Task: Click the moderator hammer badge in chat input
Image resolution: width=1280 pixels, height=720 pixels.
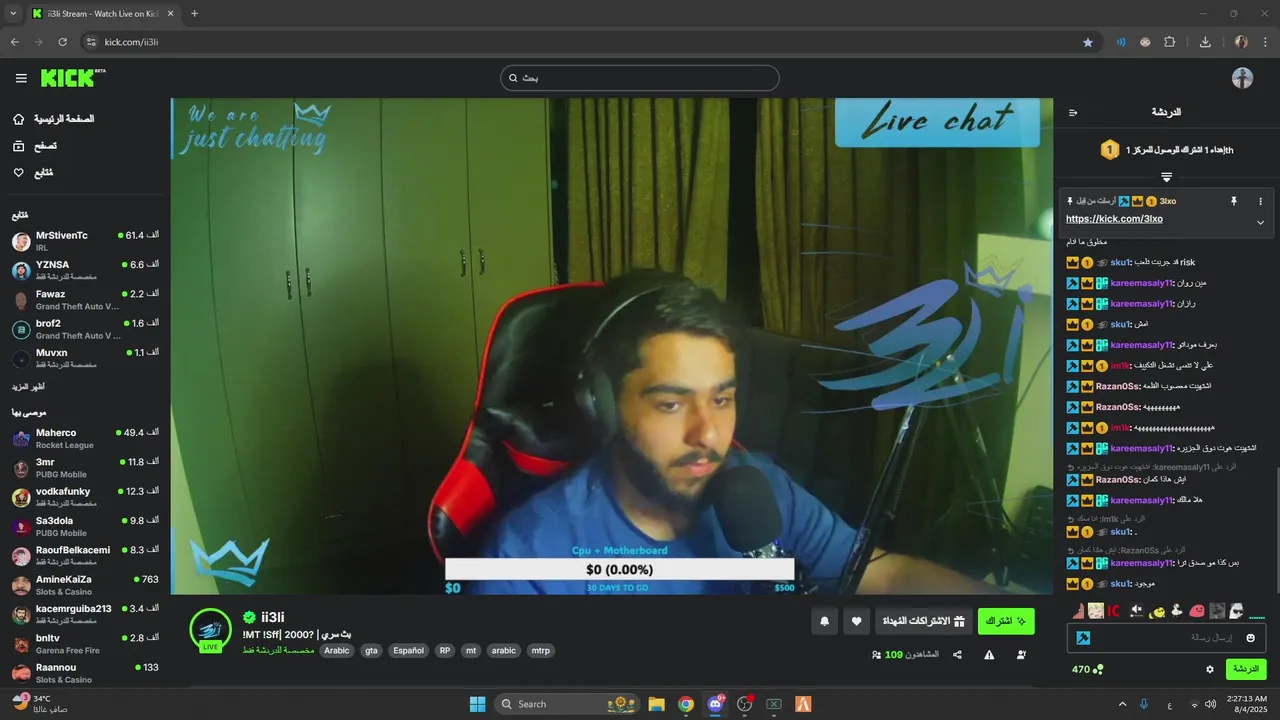Action: (1083, 638)
